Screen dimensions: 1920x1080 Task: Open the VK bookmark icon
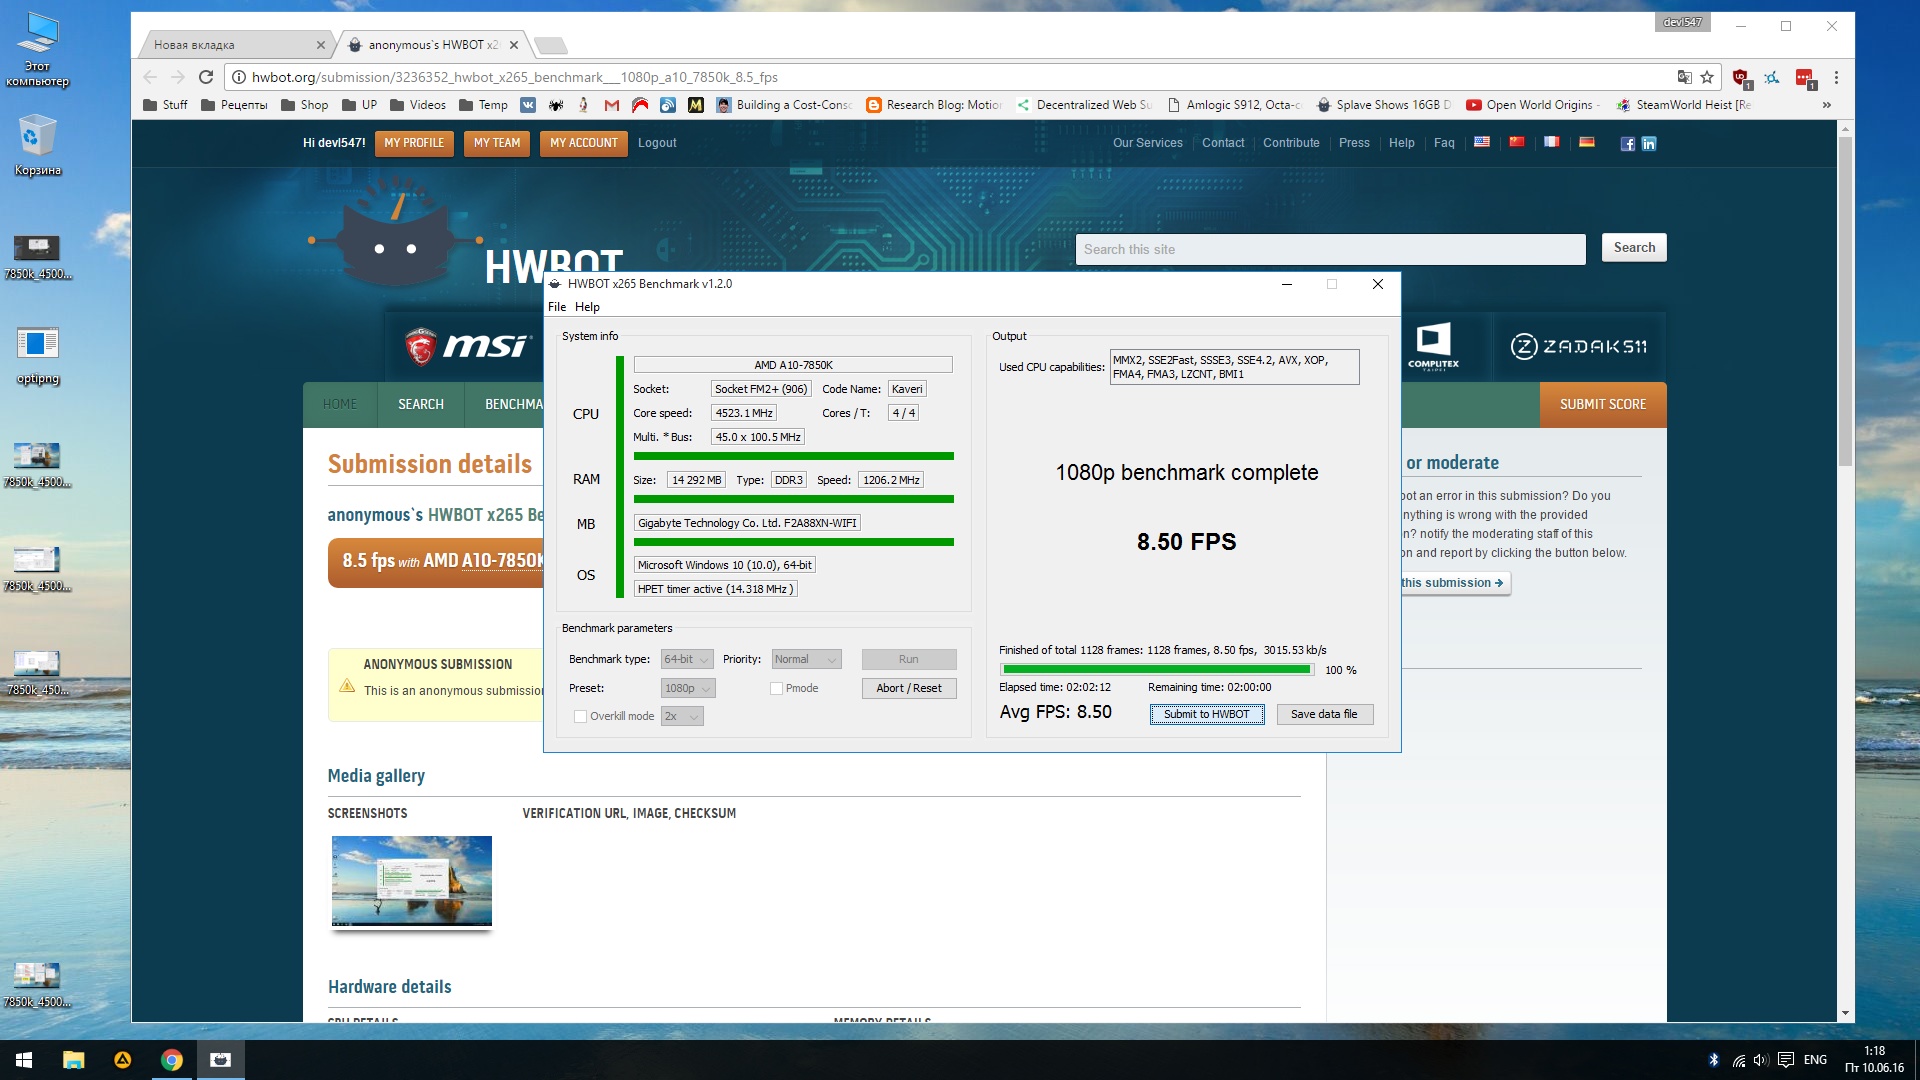pyautogui.click(x=528, y=105)
